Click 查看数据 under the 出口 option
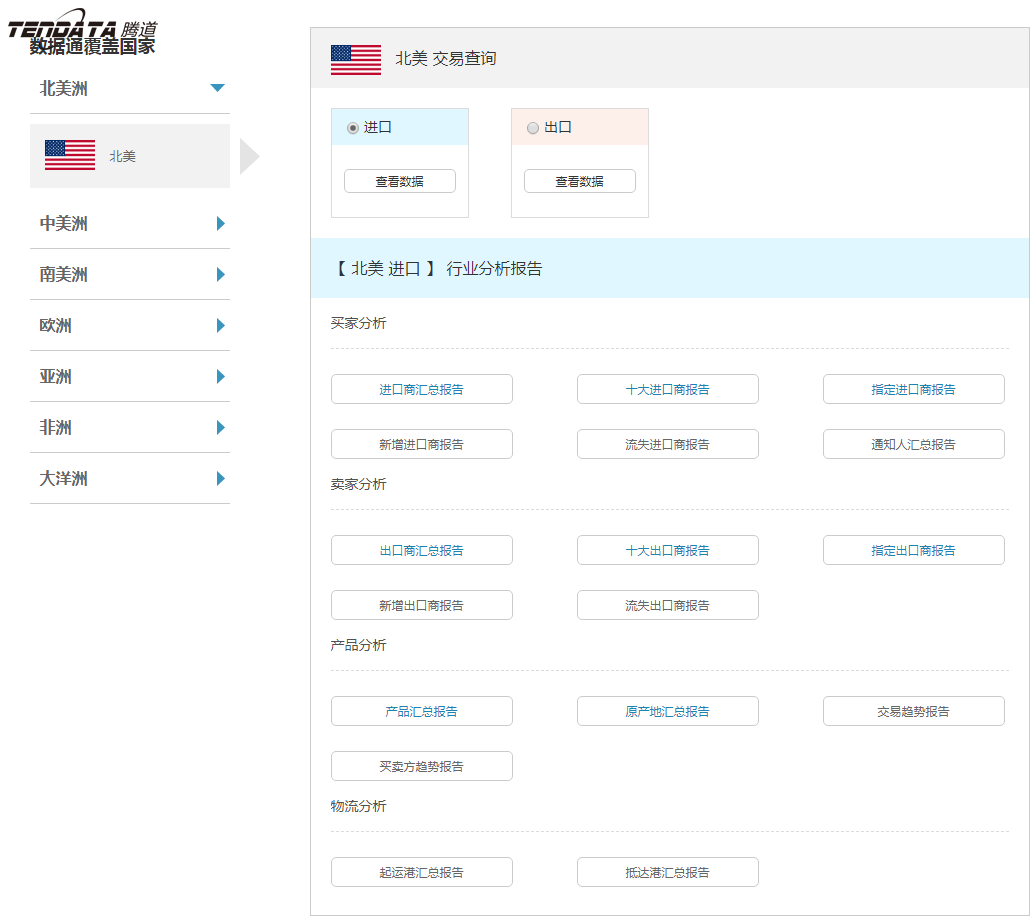The height and width of the screenshot is (916, 1034). point(579,181)
